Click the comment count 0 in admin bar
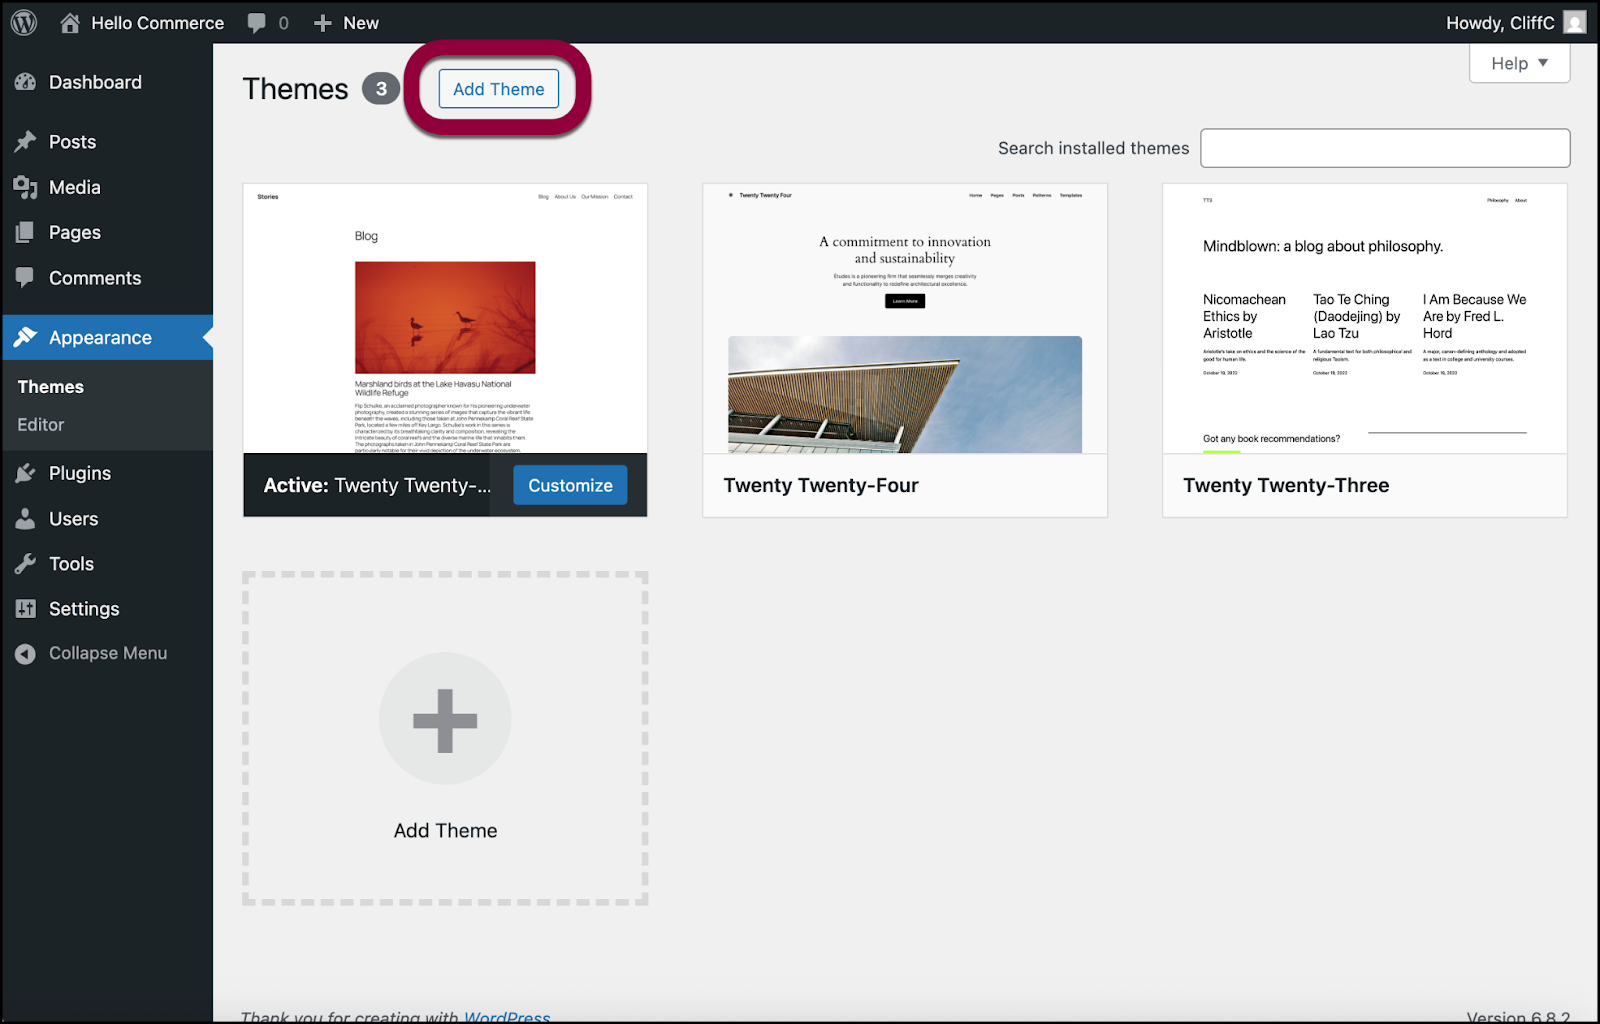 (284, 23)
